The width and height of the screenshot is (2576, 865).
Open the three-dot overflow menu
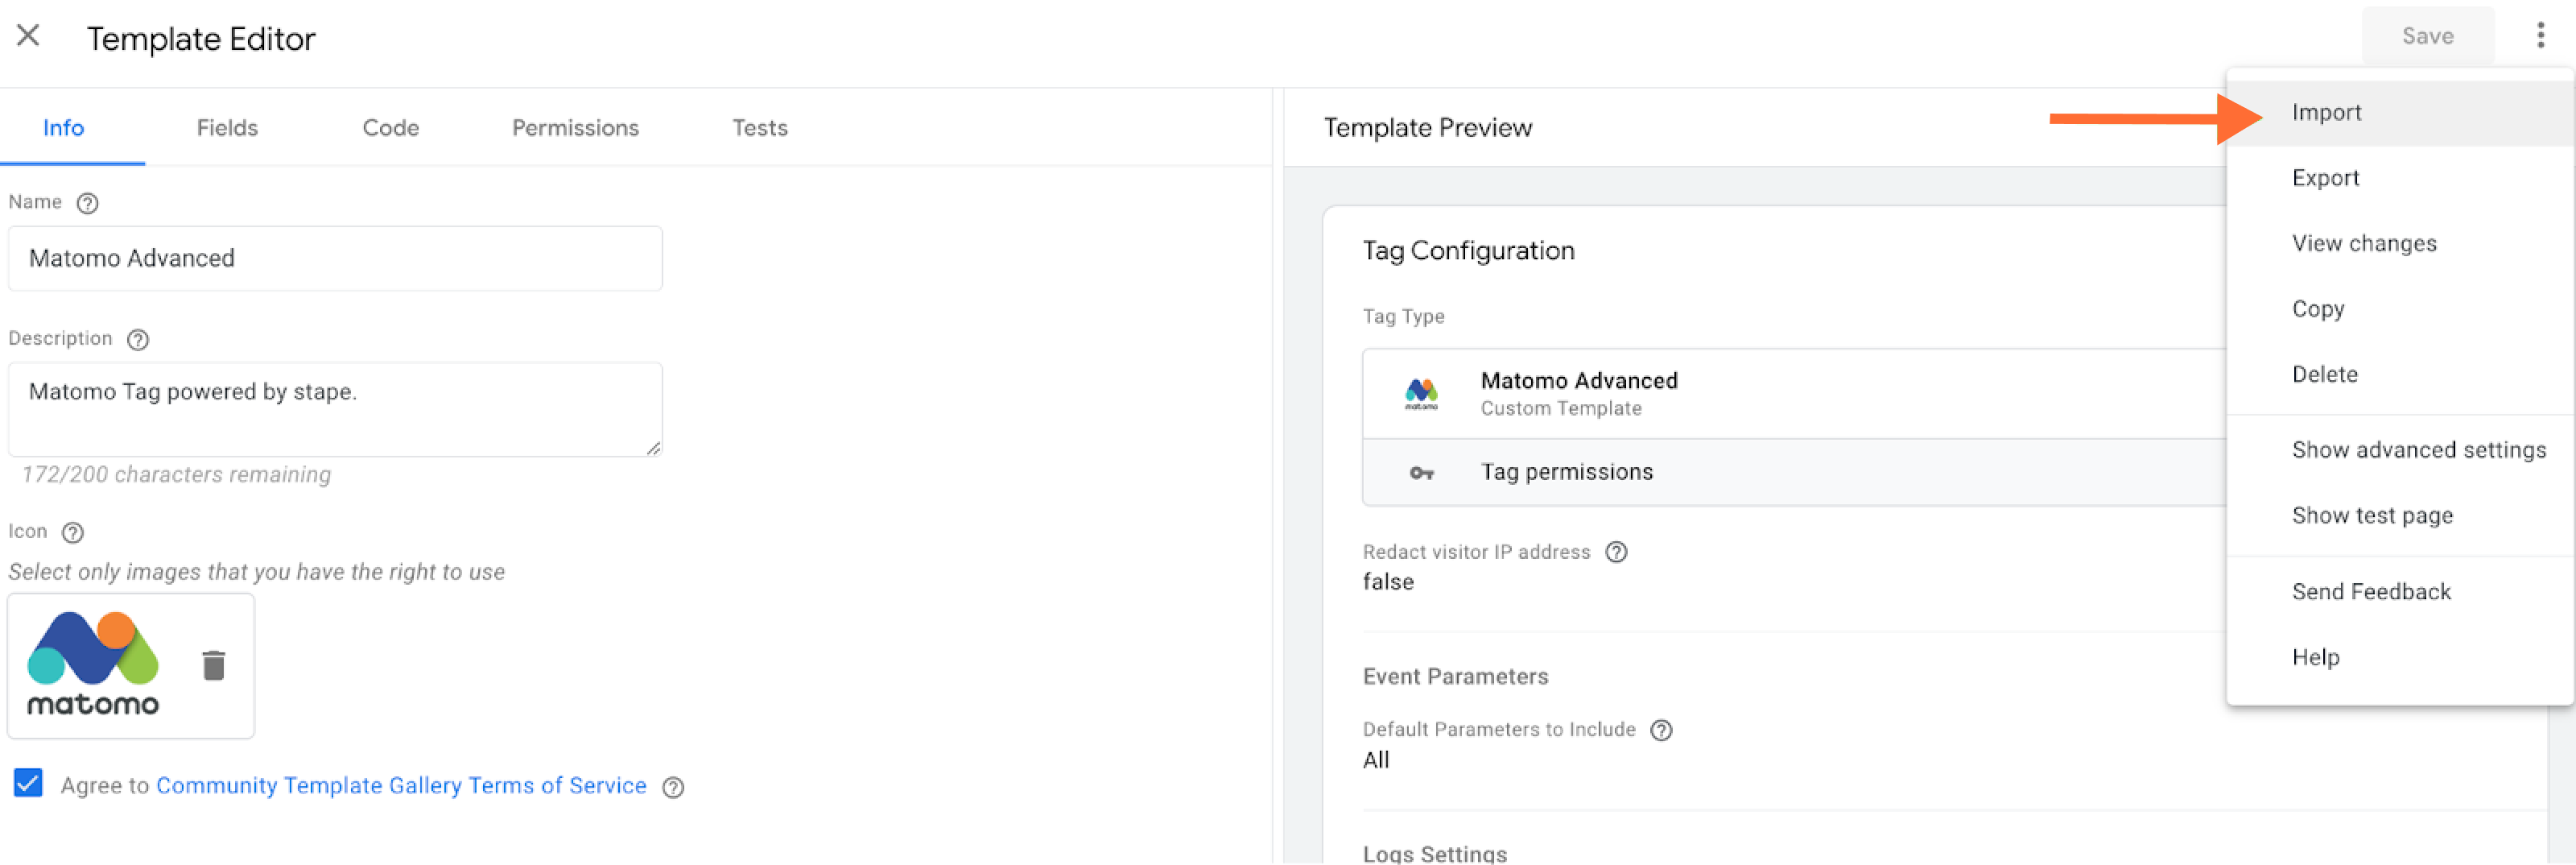[2541, 35]
